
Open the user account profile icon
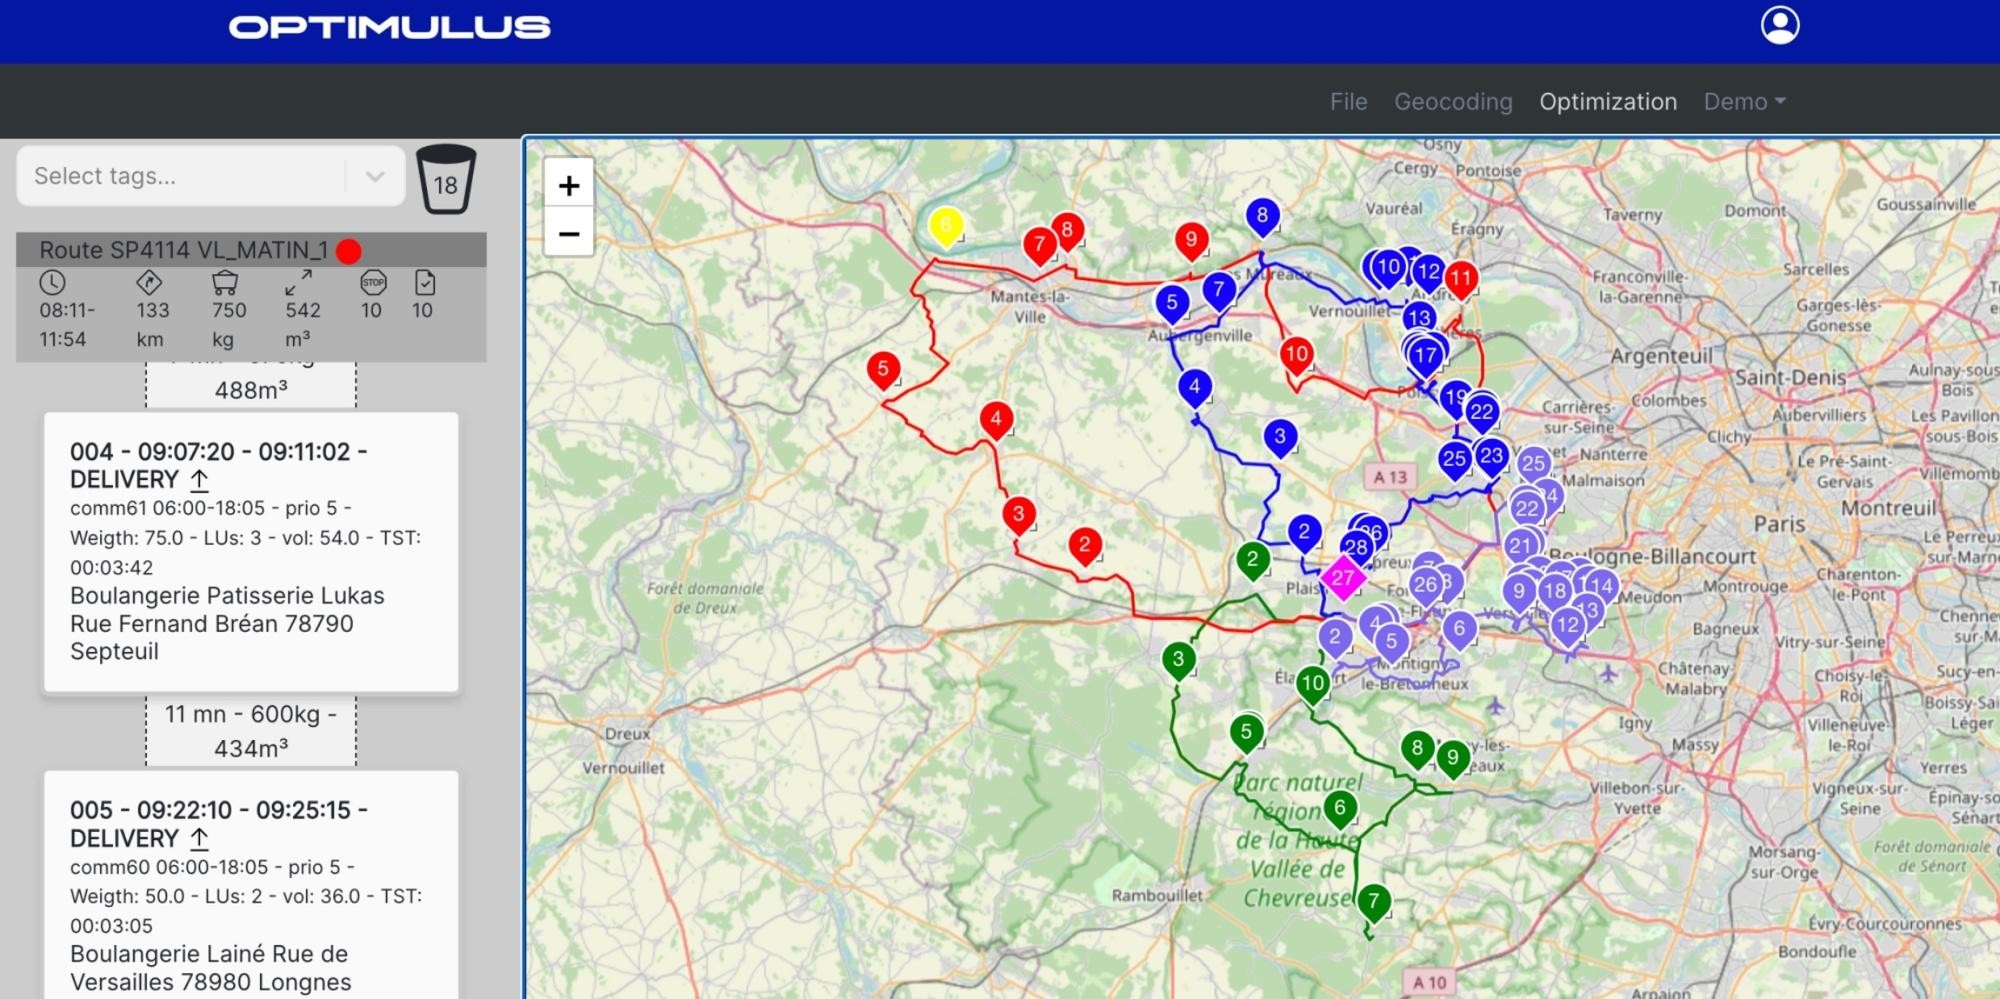(x=1780, y=26)
